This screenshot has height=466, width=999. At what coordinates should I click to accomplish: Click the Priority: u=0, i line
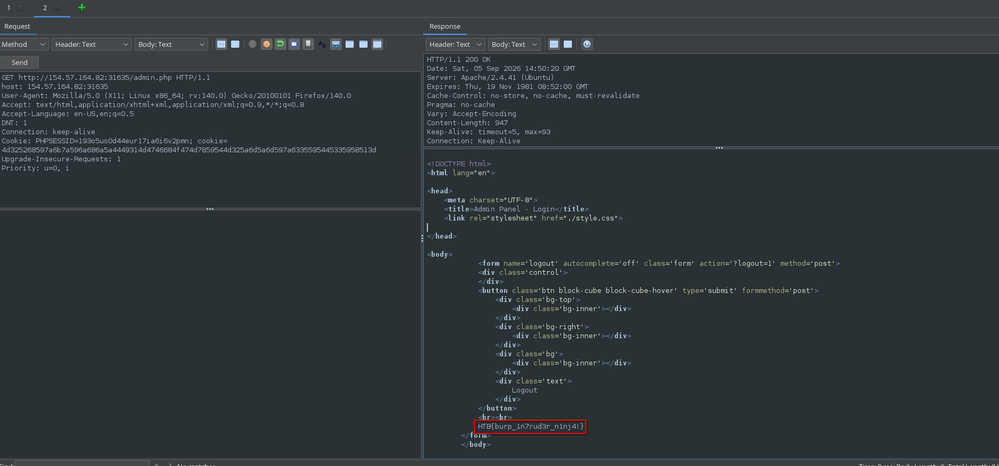(x=36, y=168)
